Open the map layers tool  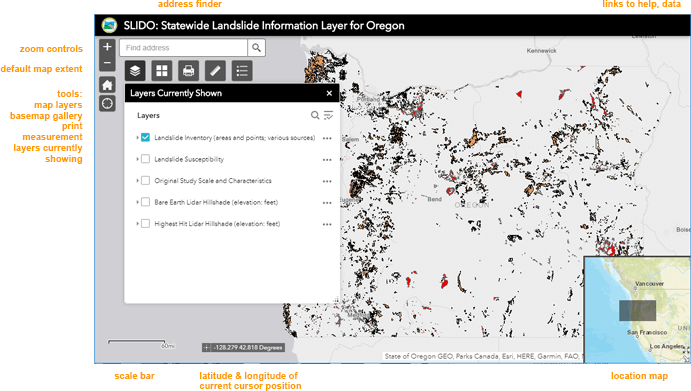[x=135, y=71]
